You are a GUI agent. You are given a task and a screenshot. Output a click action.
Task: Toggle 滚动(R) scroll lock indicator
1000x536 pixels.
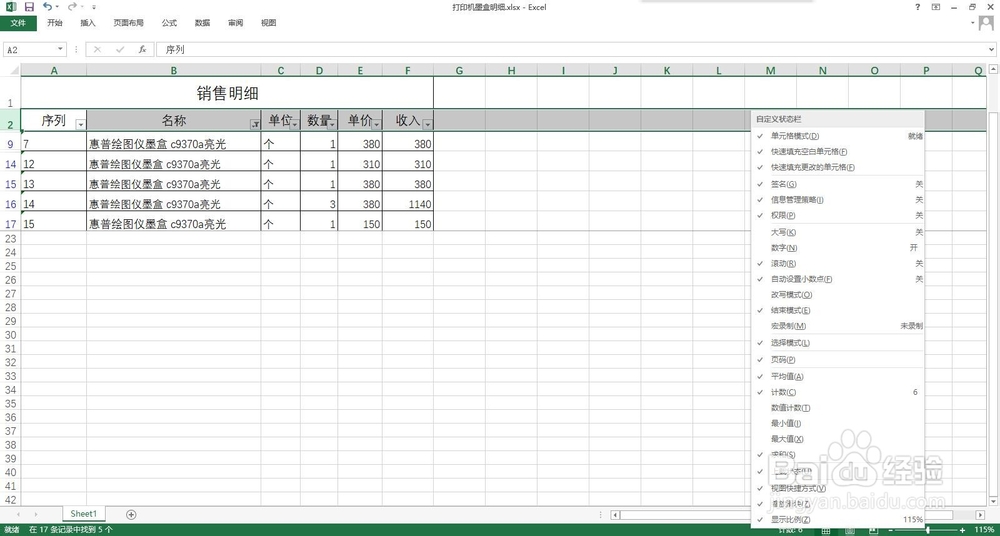838,264
